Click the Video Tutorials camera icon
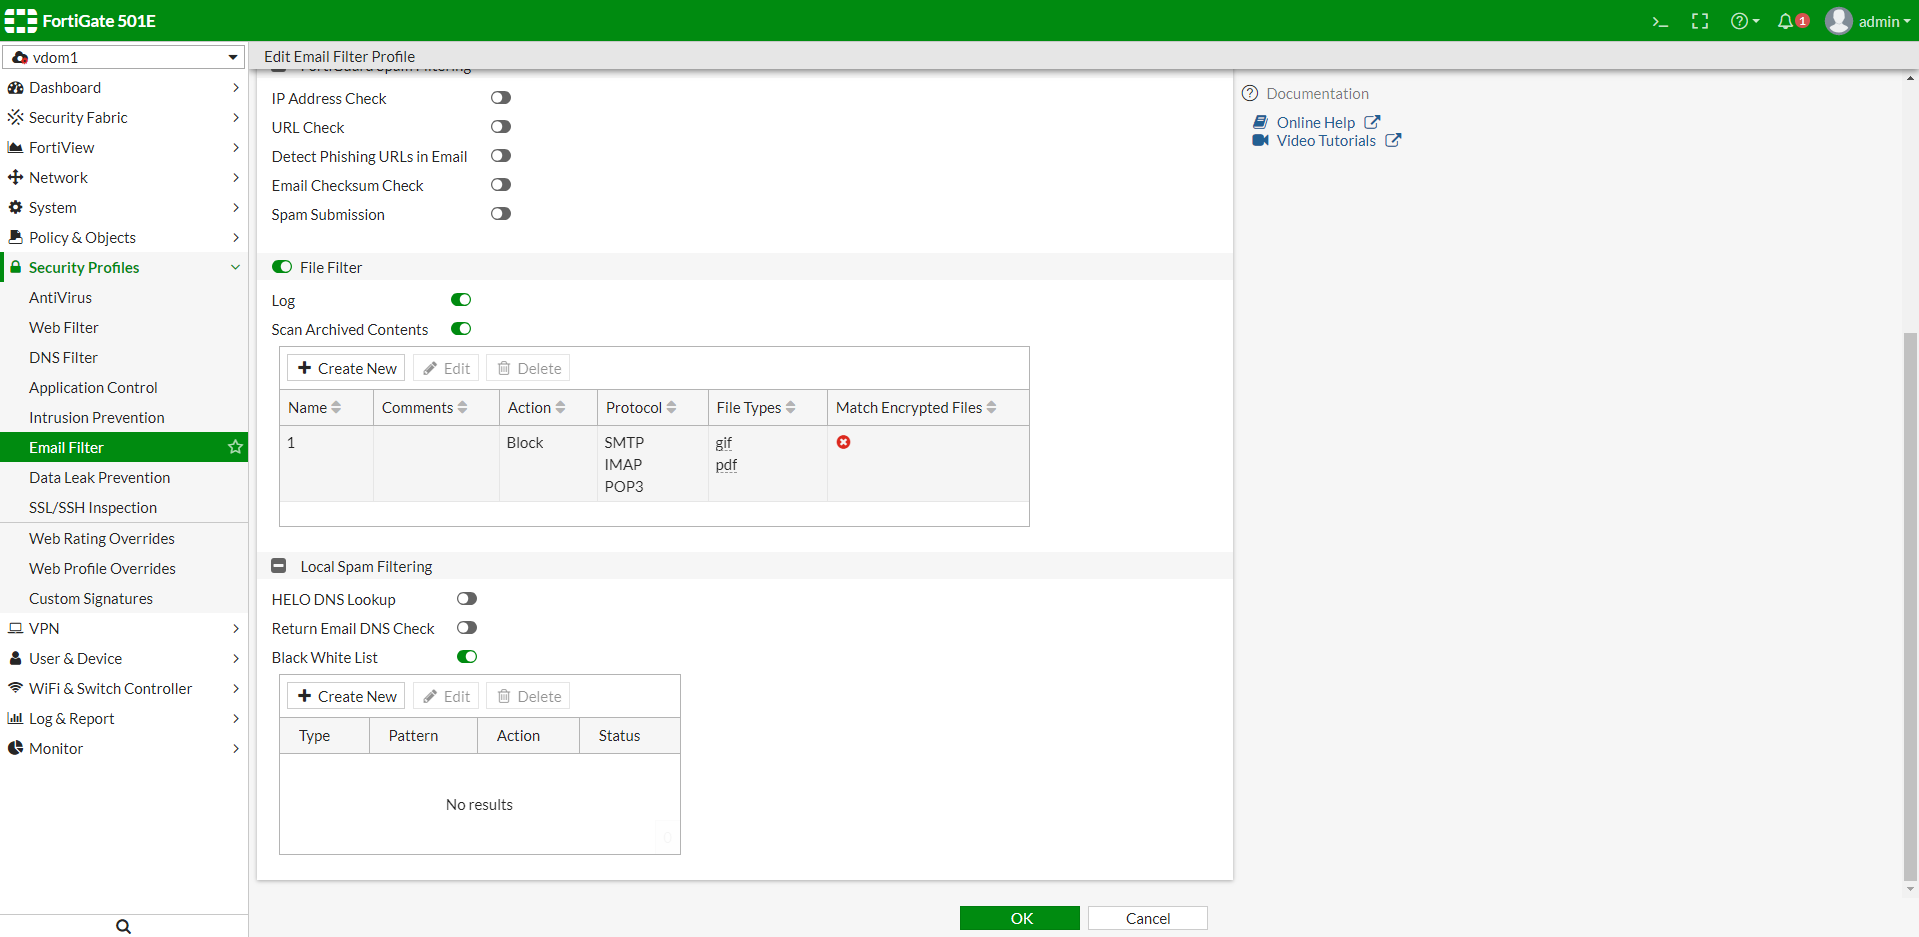 tap(1260, 140)
